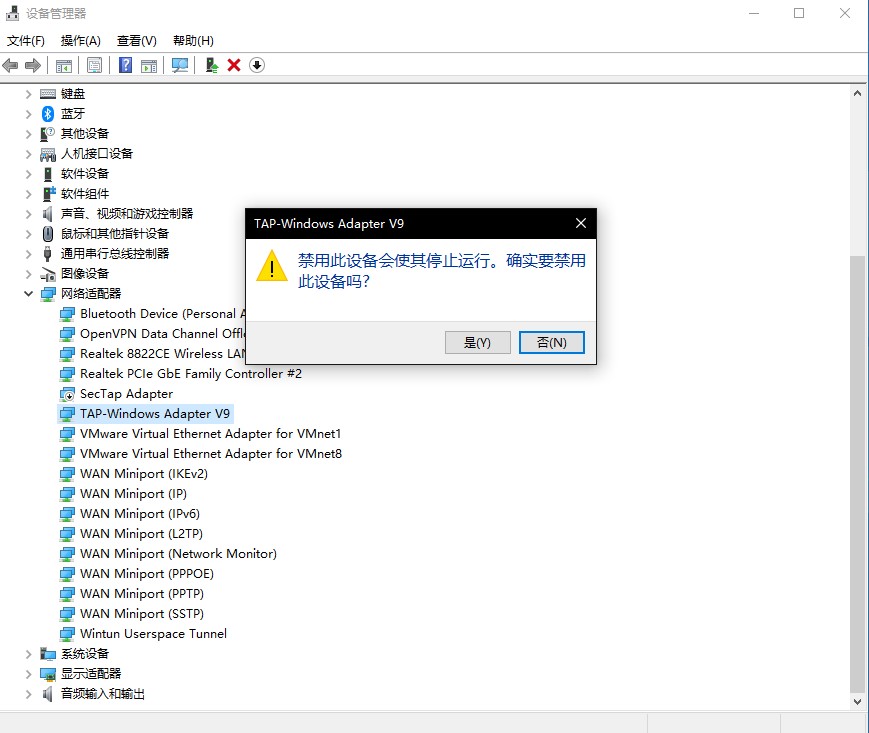This screenshot has width=869, height=733.
Task: Confirm disabling with 是(Y) button
Action: (477, 342)
